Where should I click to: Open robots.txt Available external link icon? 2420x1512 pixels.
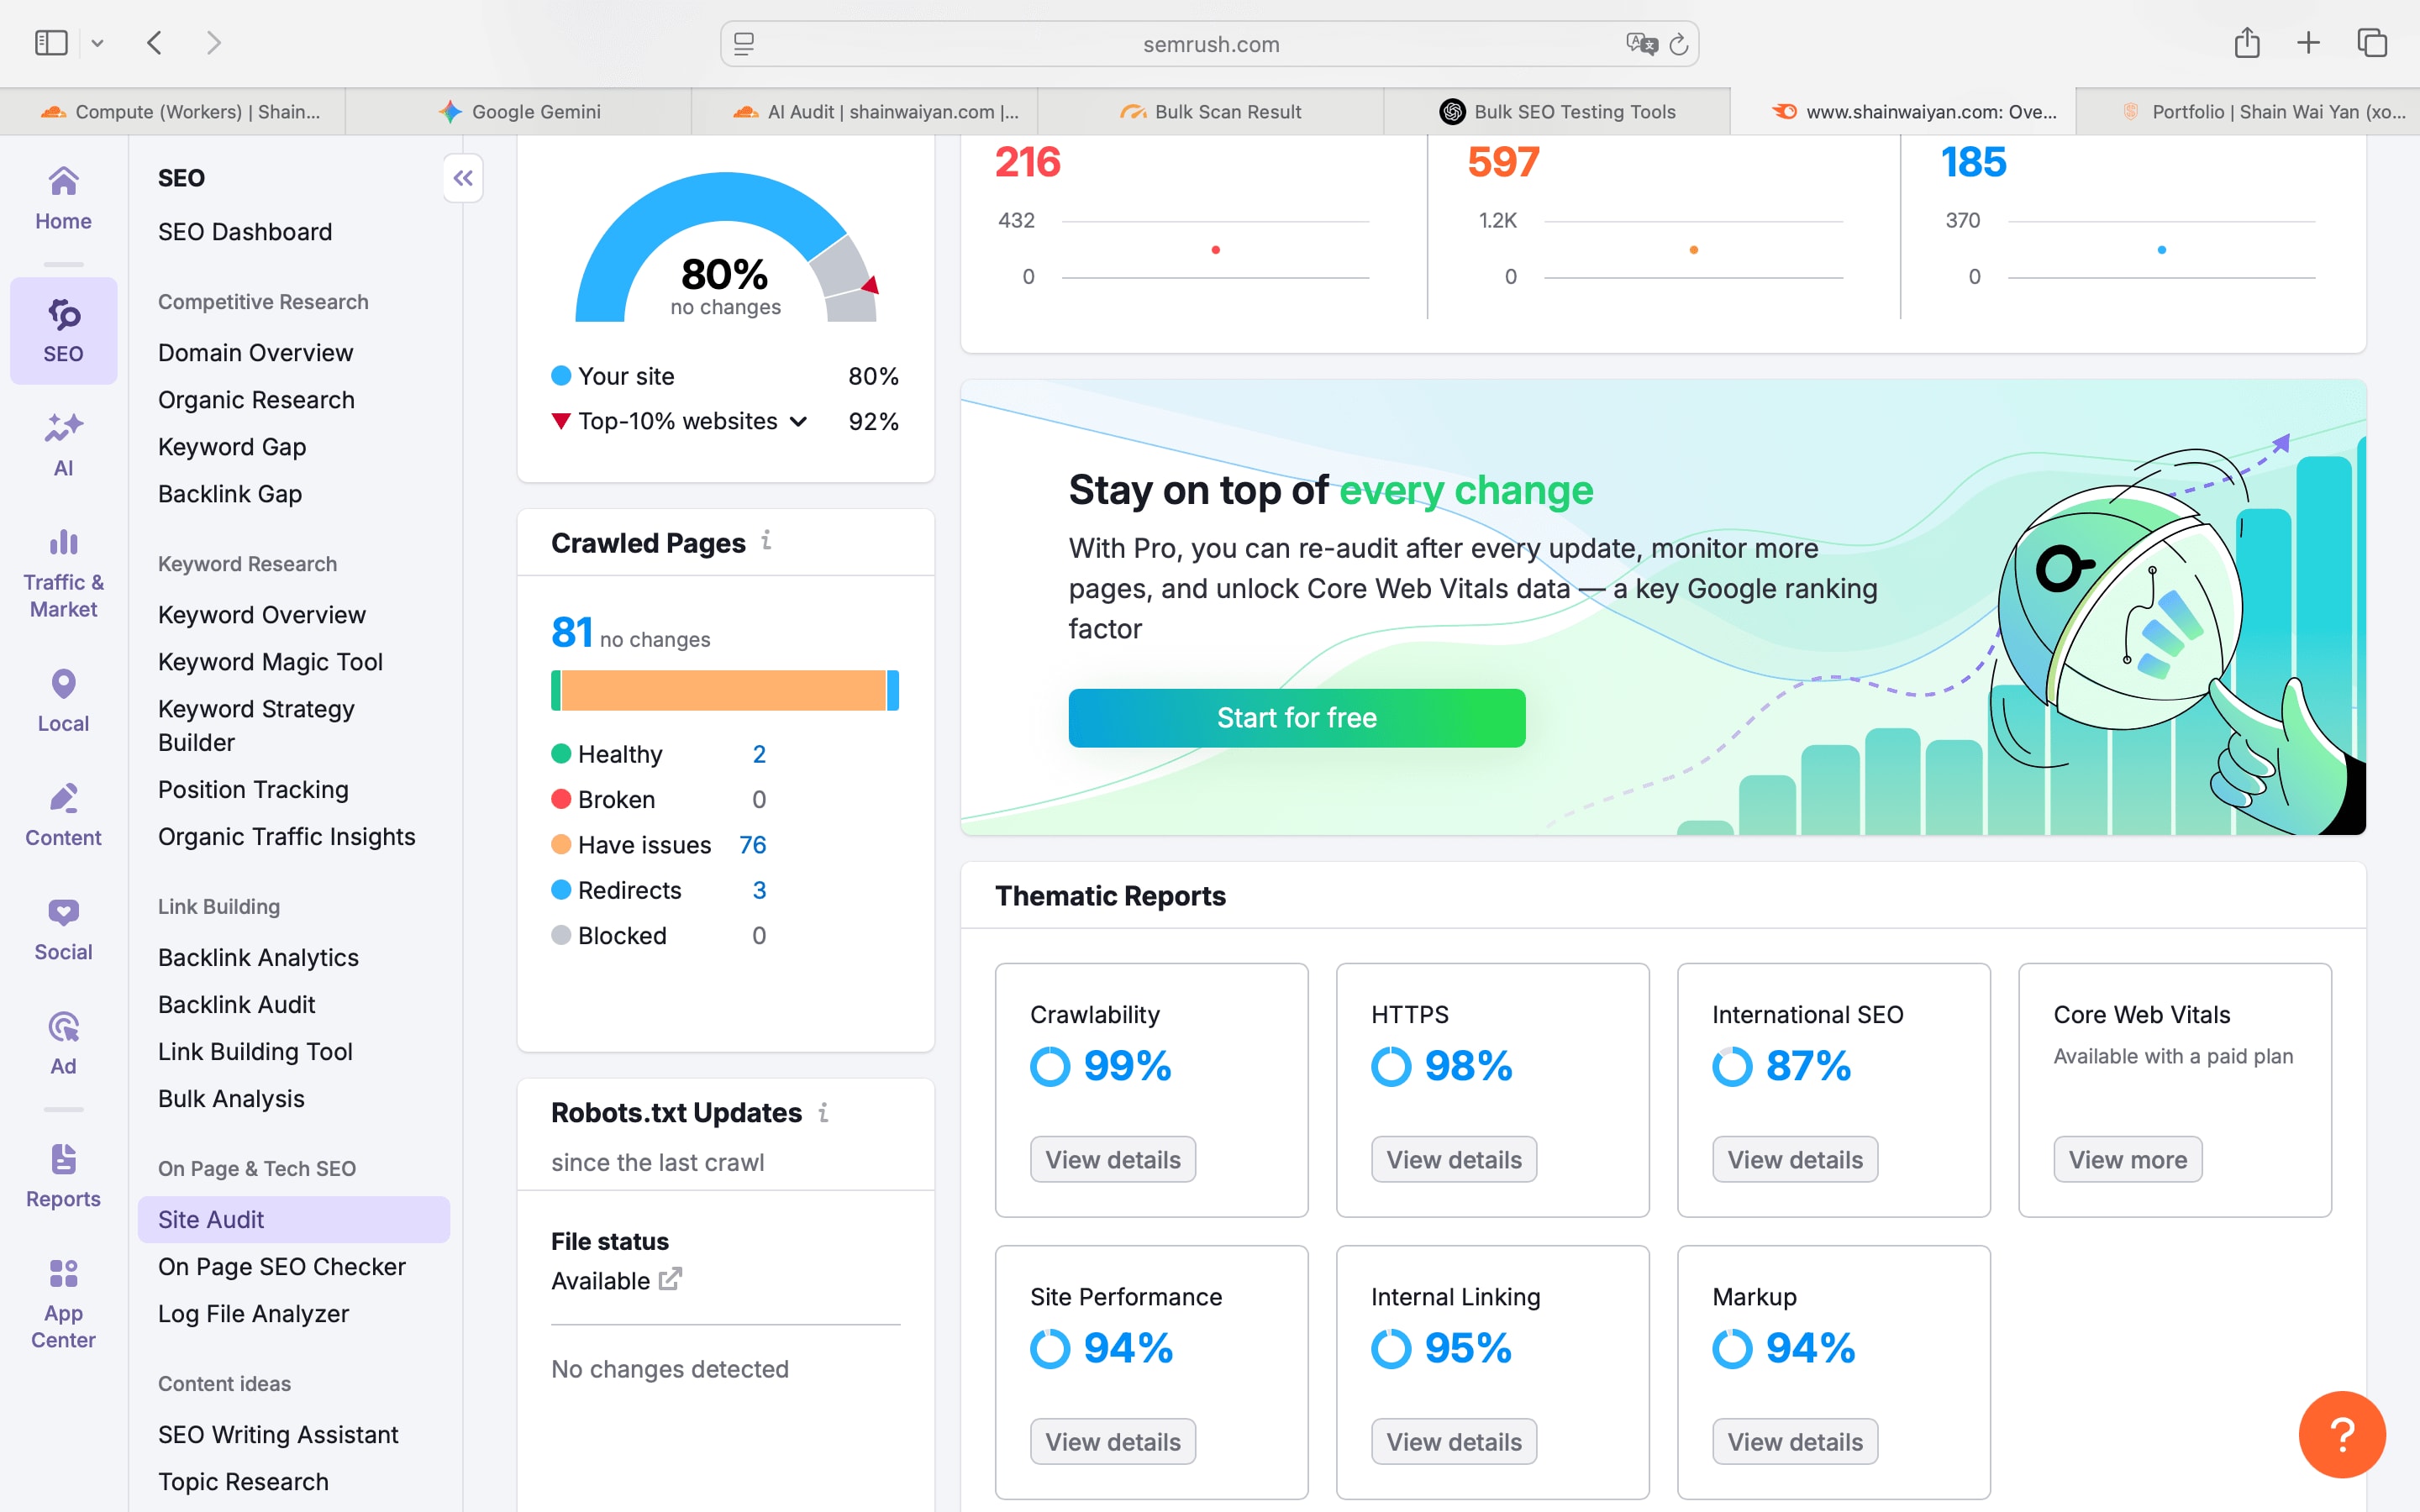pos(670,1280)
